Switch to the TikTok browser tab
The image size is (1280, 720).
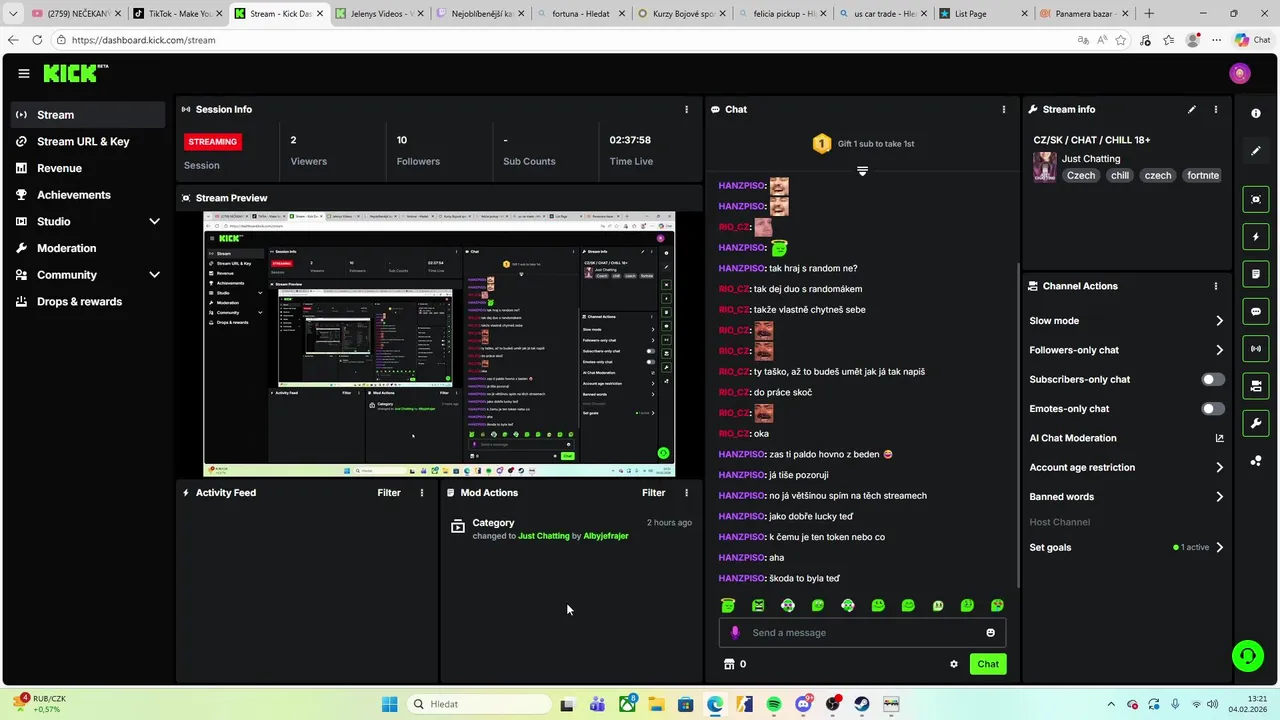click(178, 14)
